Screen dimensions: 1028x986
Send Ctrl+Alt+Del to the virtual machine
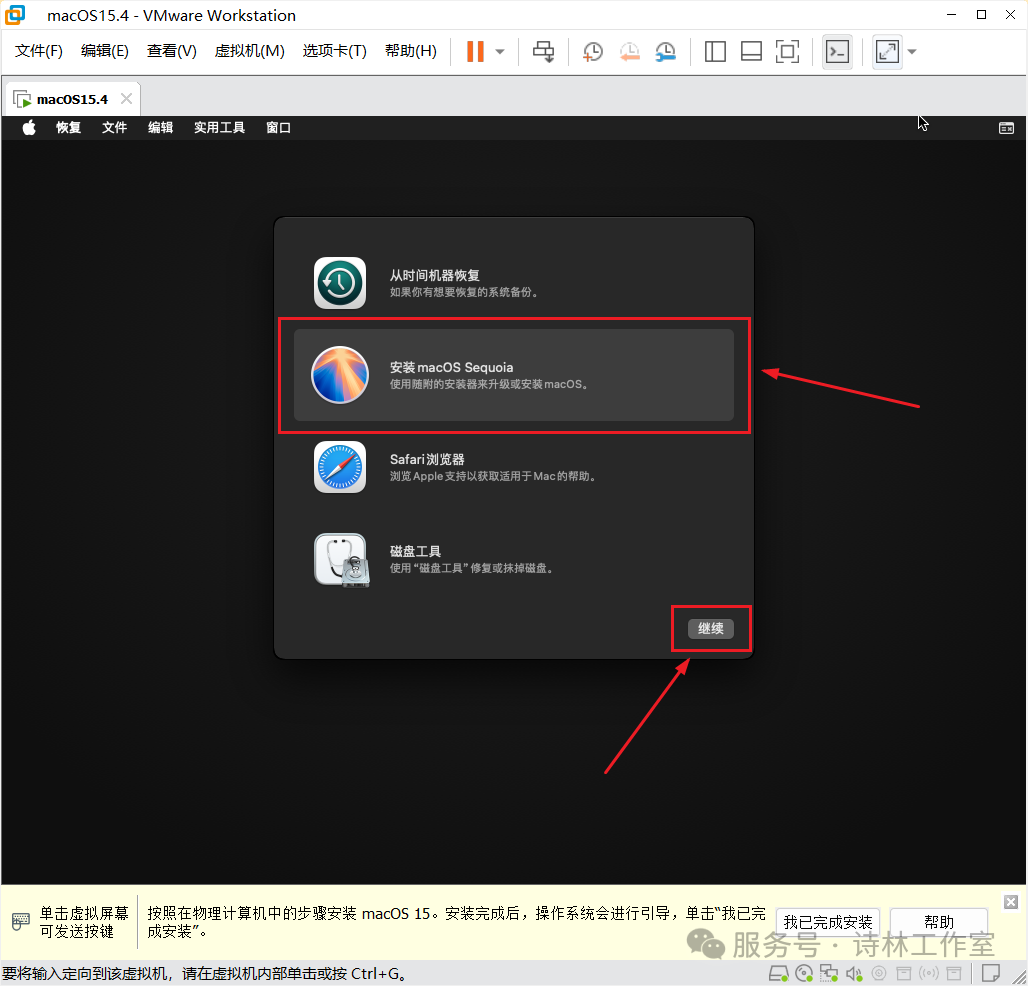coord(544,51)
